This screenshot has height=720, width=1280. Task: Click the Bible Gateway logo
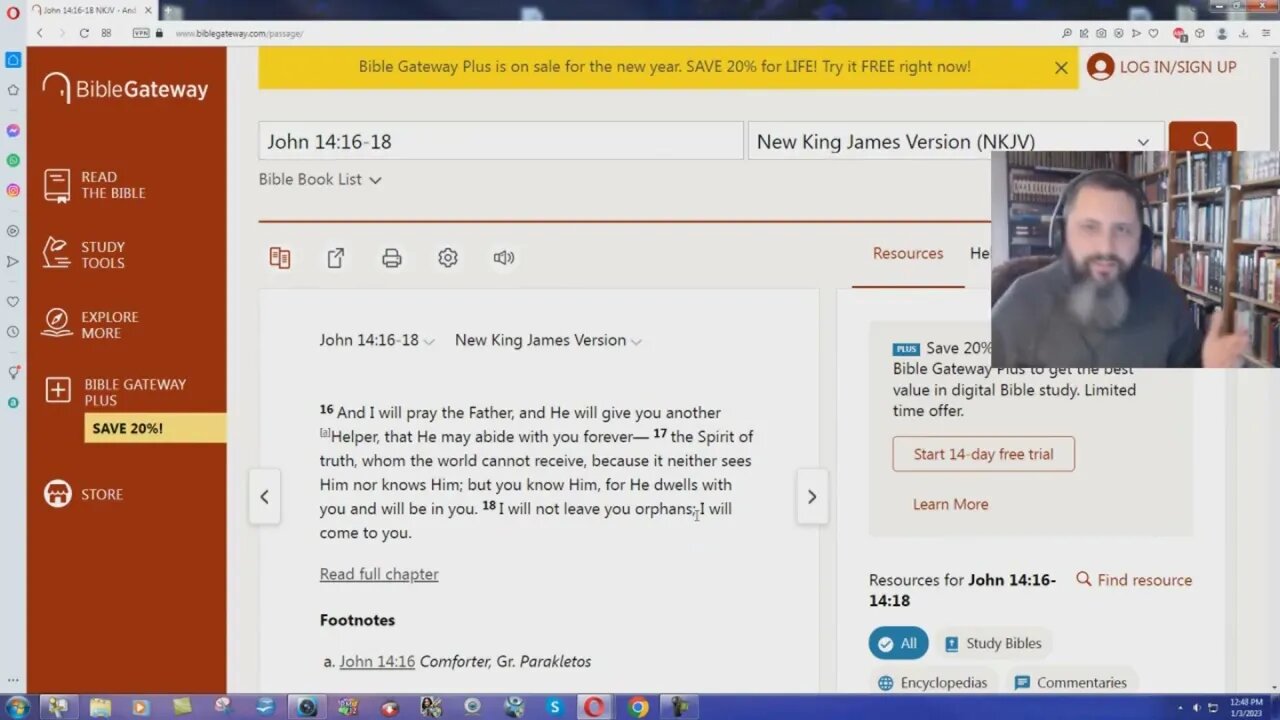[x=125, y=89]
